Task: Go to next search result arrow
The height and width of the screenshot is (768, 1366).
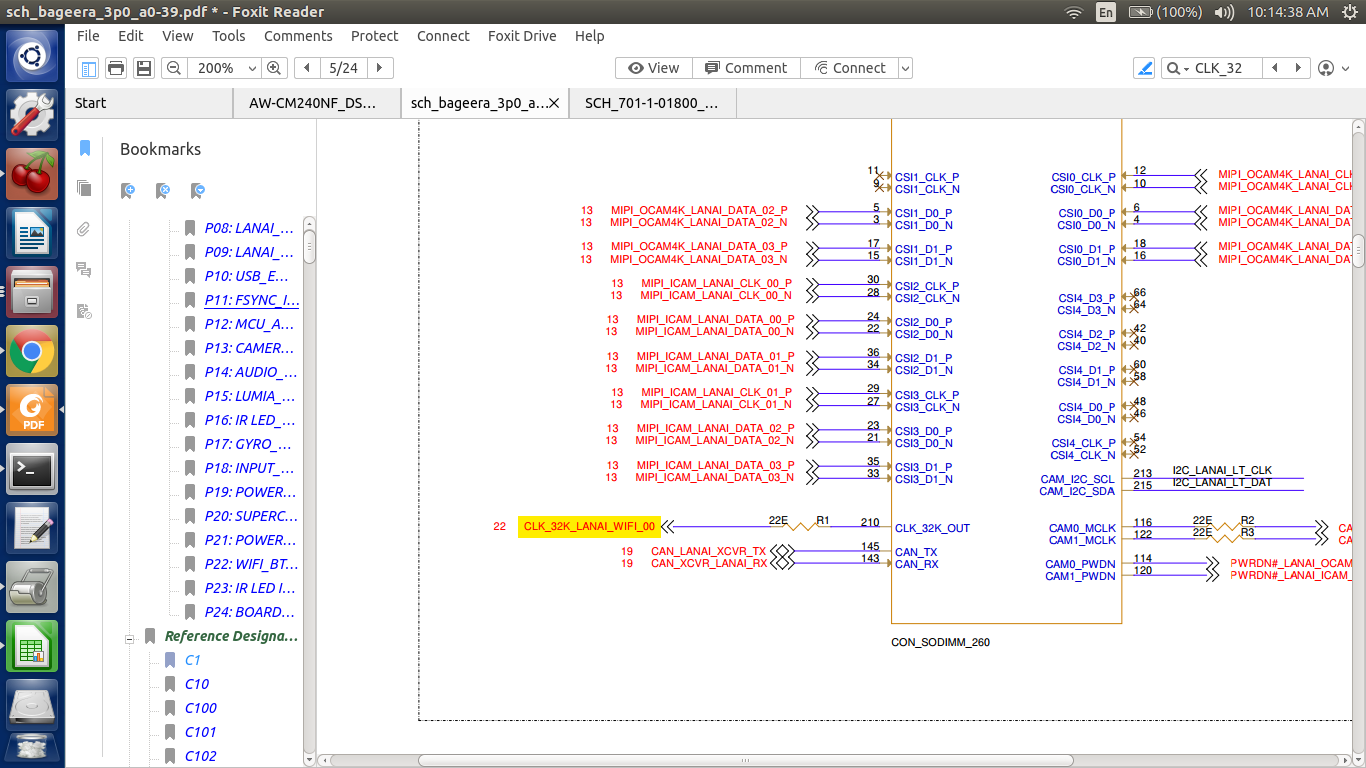Action: pos(1298,68)
